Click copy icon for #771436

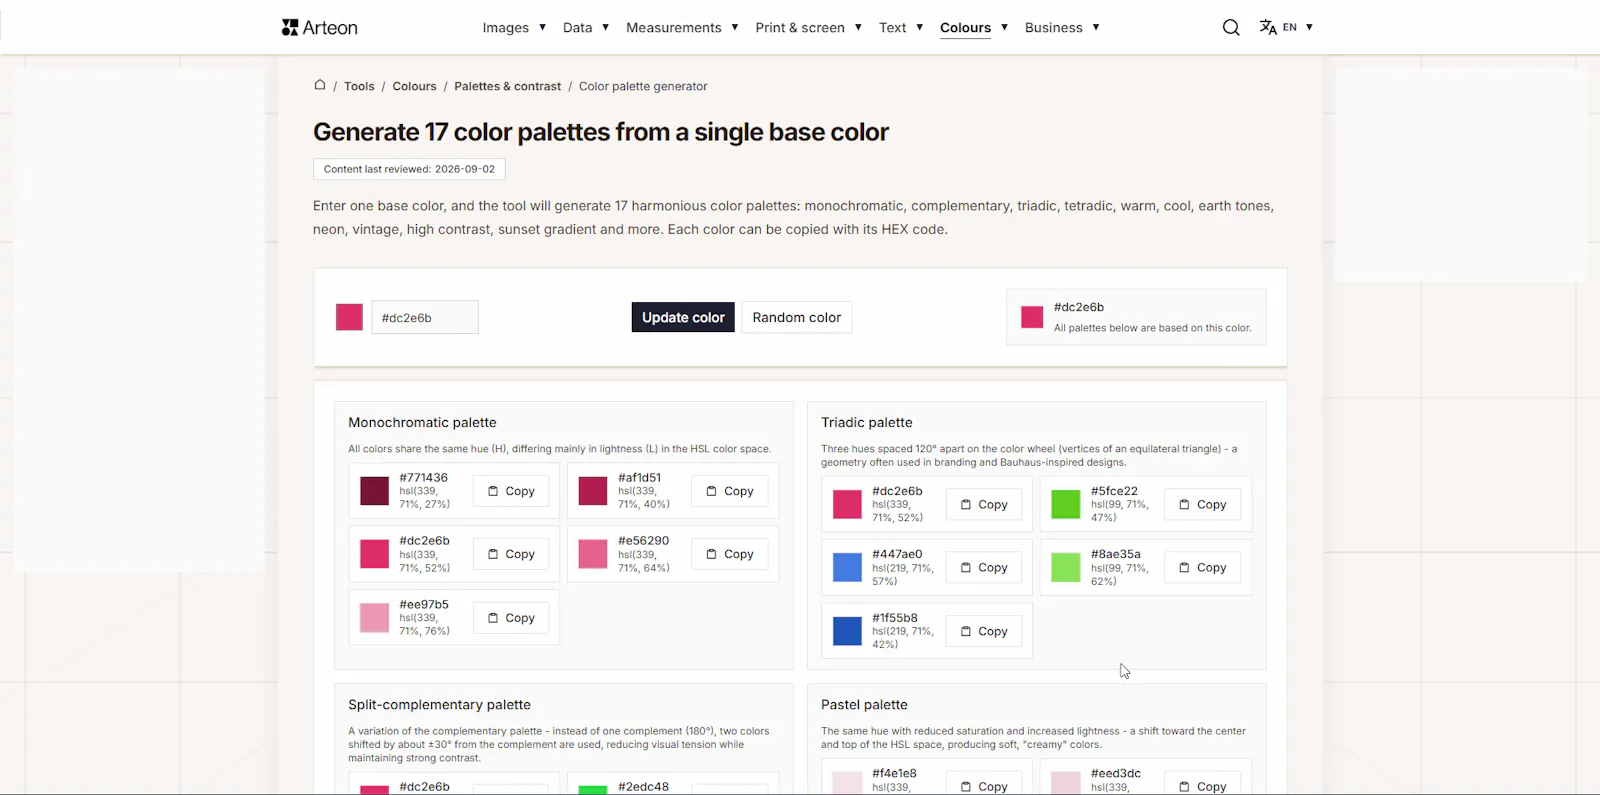(493, 491)
